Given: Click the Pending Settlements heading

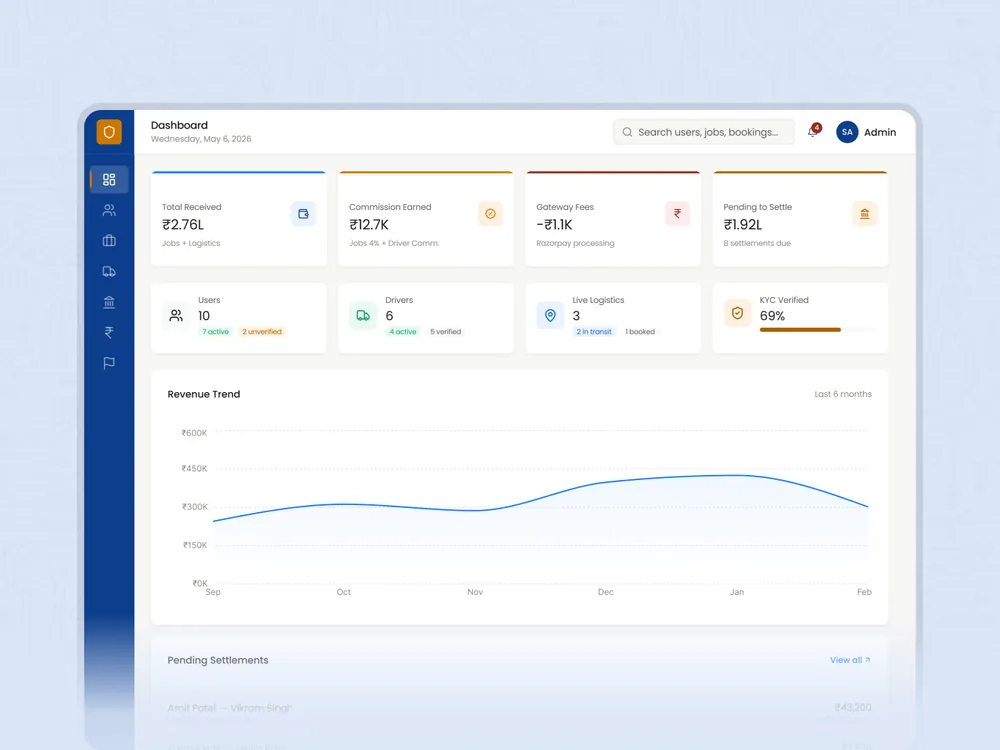Looking at the screenshot, I should (x=217, y=660).
